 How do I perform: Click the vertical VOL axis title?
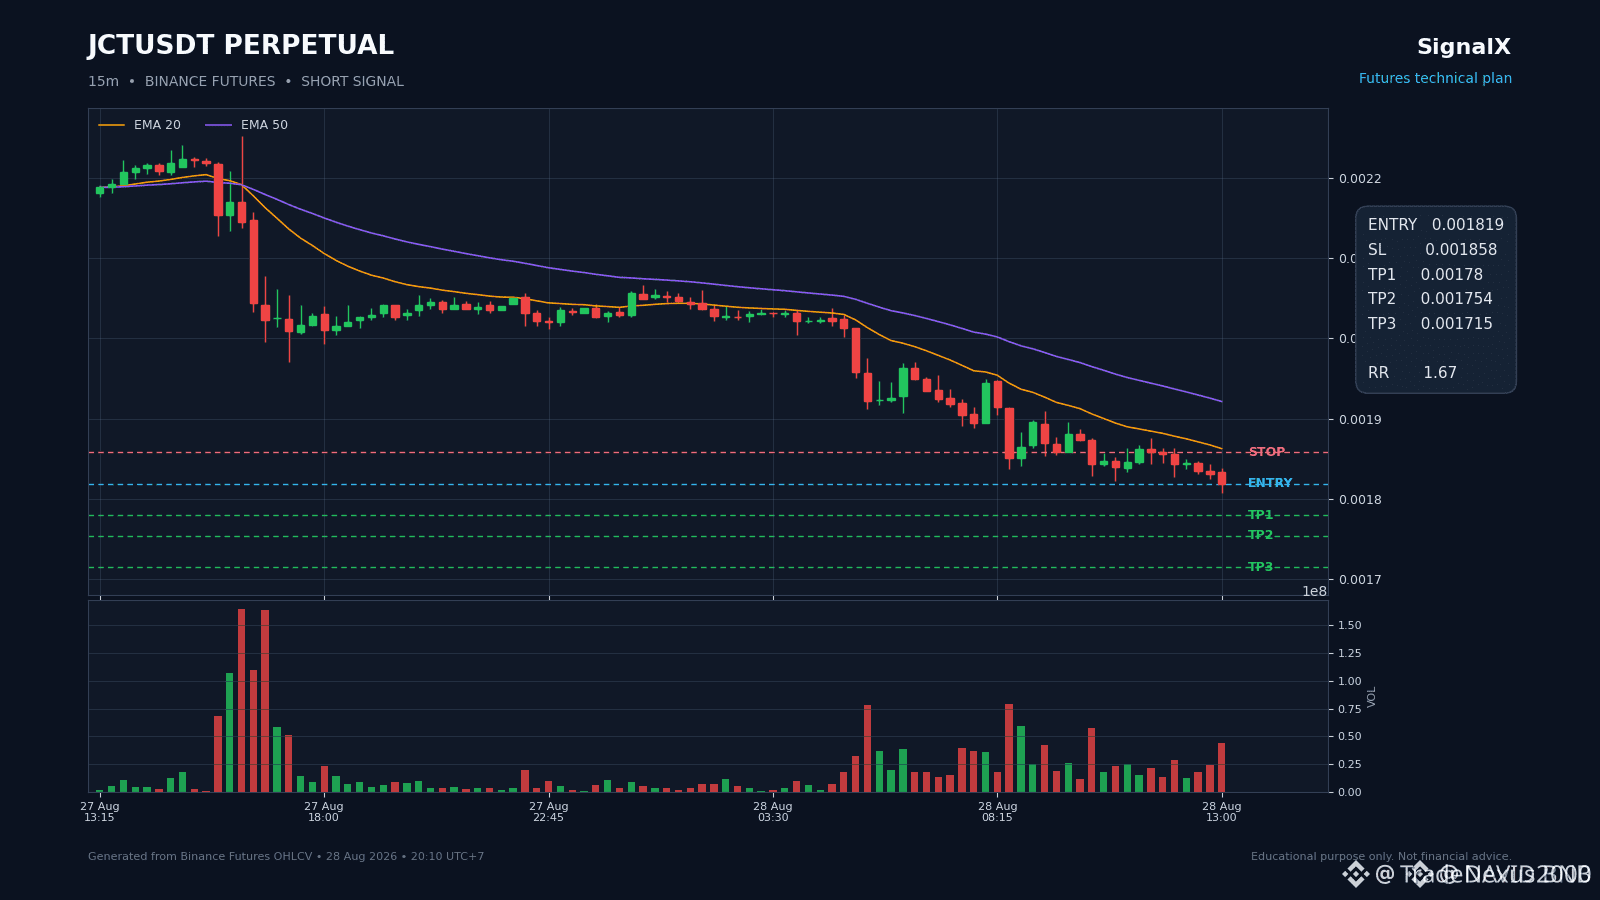[1372, 697]
